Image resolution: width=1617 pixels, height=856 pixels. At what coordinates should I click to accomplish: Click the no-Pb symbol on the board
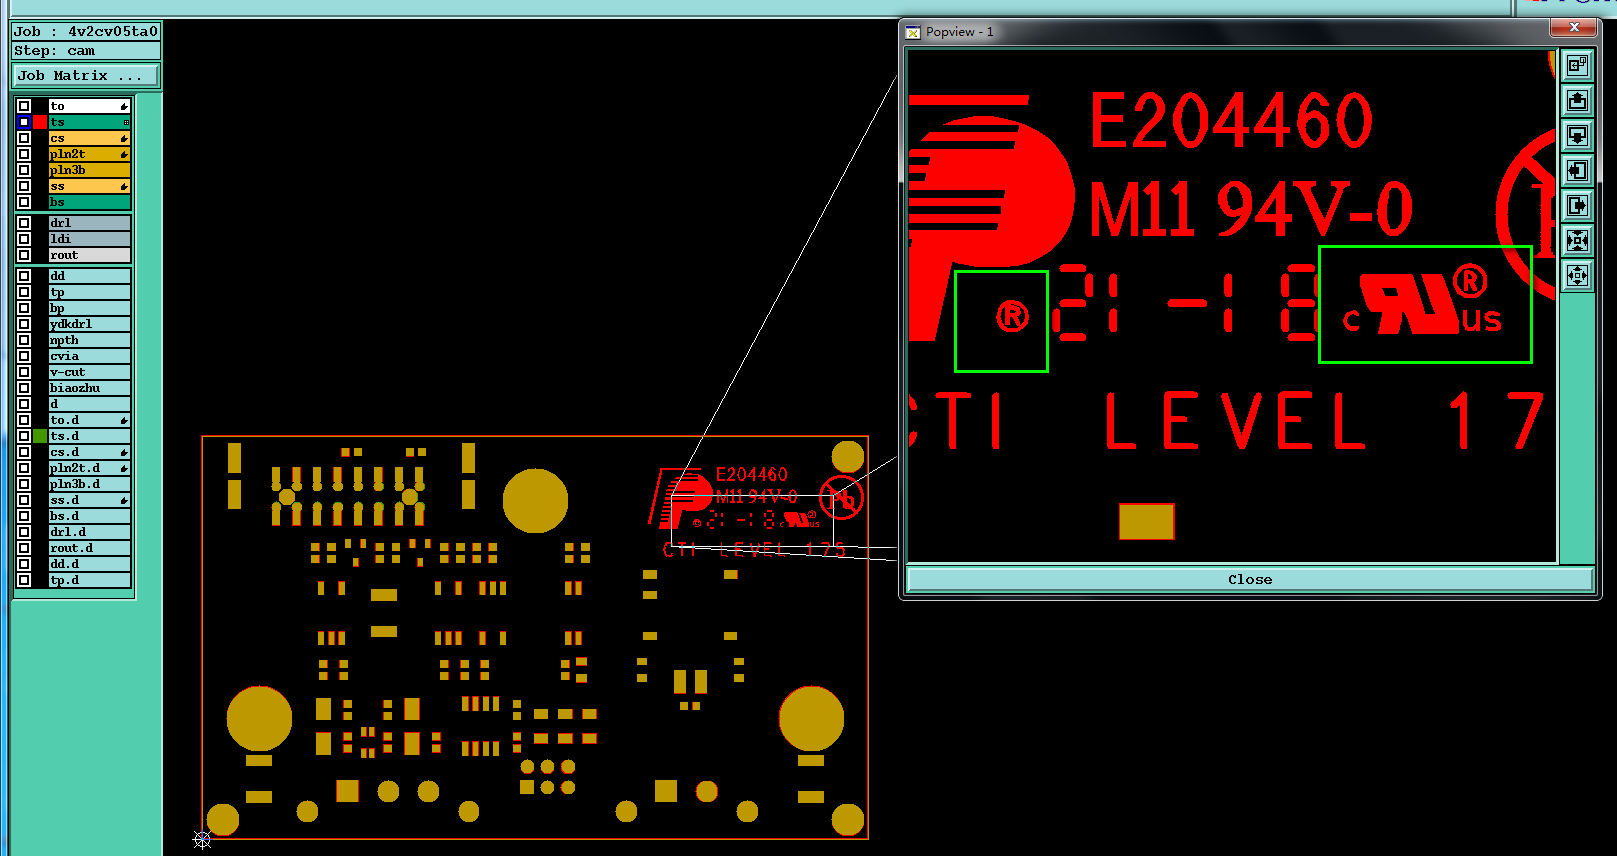pos(841,497)
